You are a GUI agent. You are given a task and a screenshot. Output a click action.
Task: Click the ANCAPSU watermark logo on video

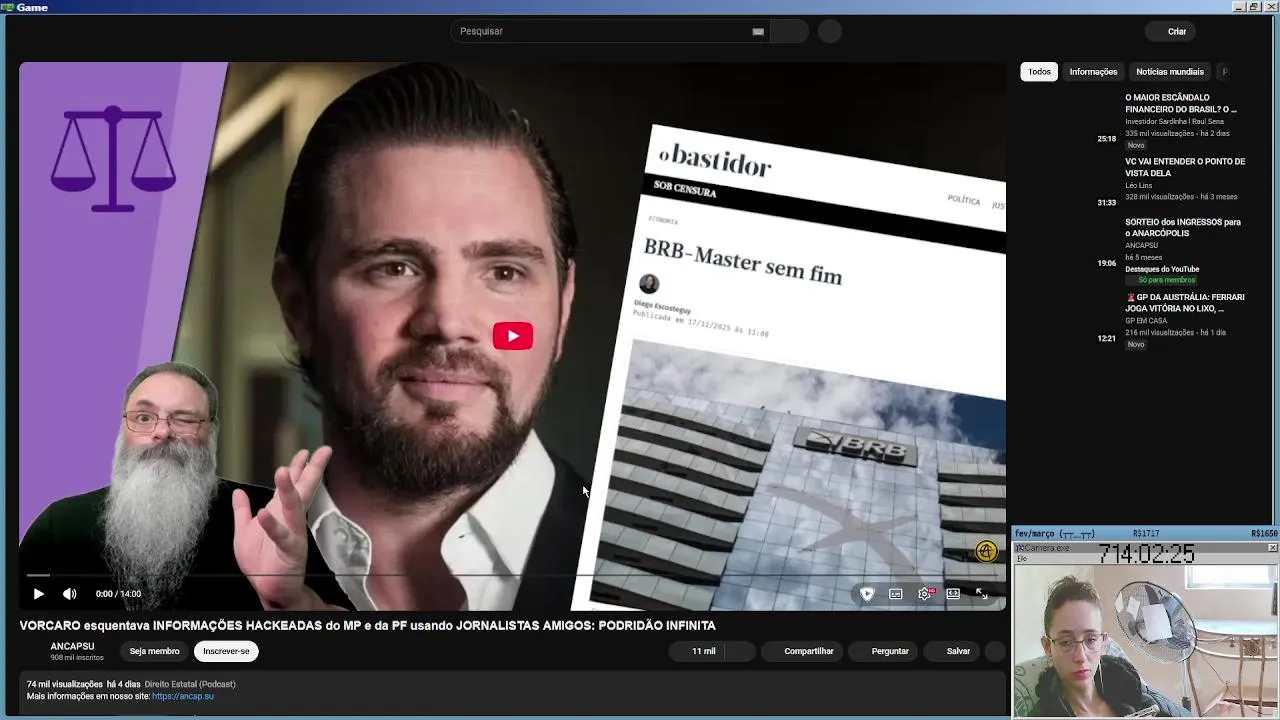click(x=986, y=552)
